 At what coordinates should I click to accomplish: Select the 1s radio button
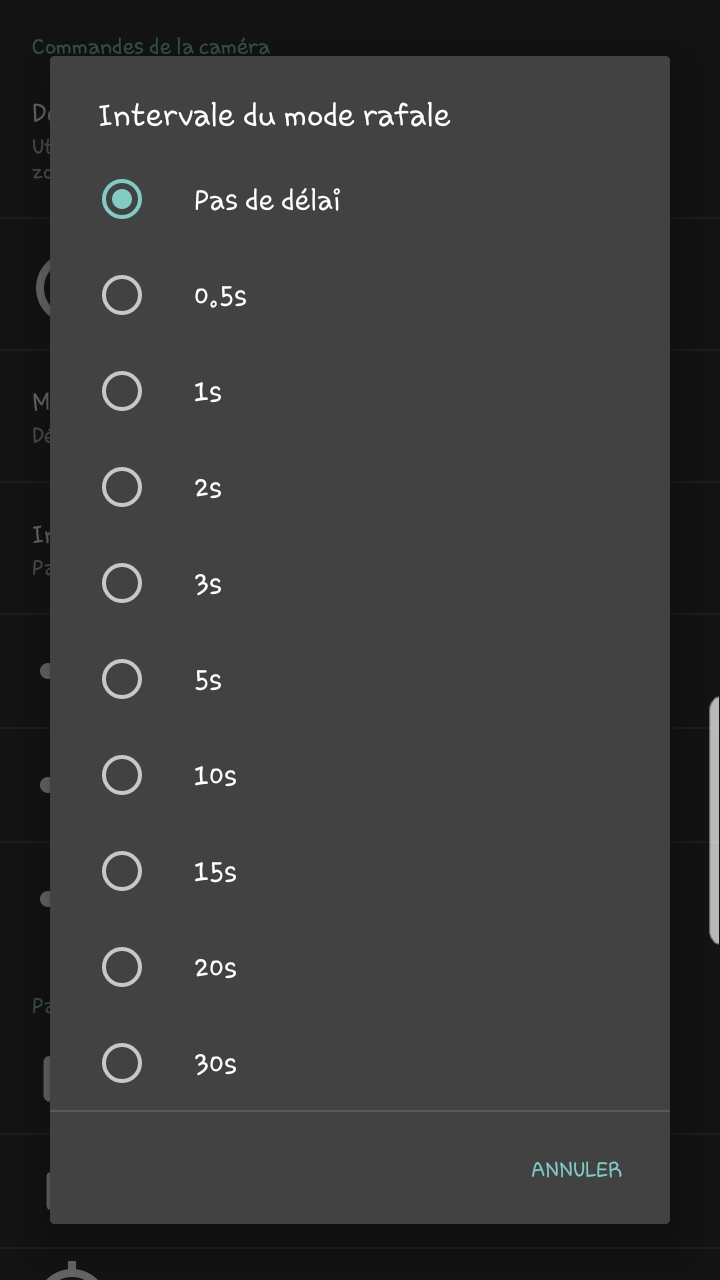coord(122,391)
